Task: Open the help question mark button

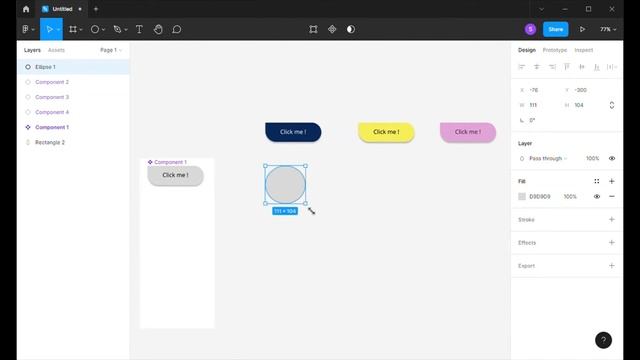Action: (603, 340)
